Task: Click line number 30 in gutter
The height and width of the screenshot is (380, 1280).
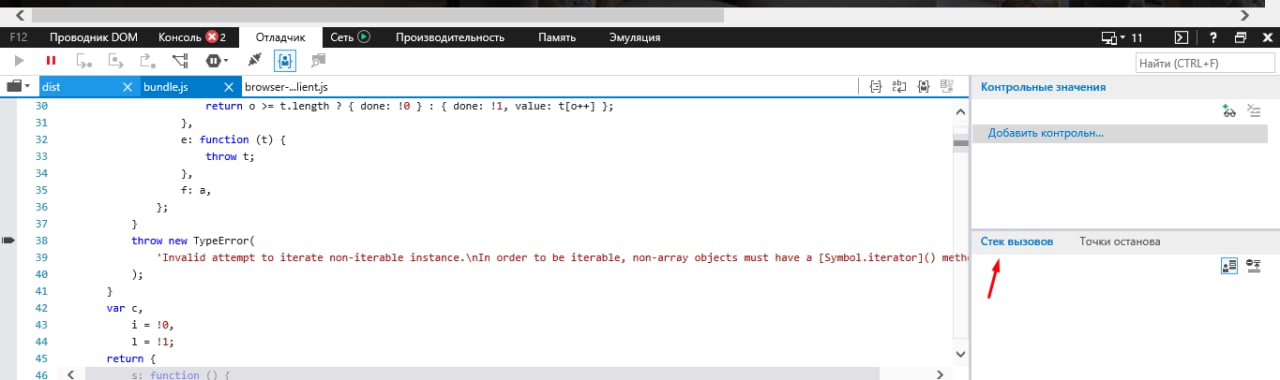Action: (x=41, y=105)
